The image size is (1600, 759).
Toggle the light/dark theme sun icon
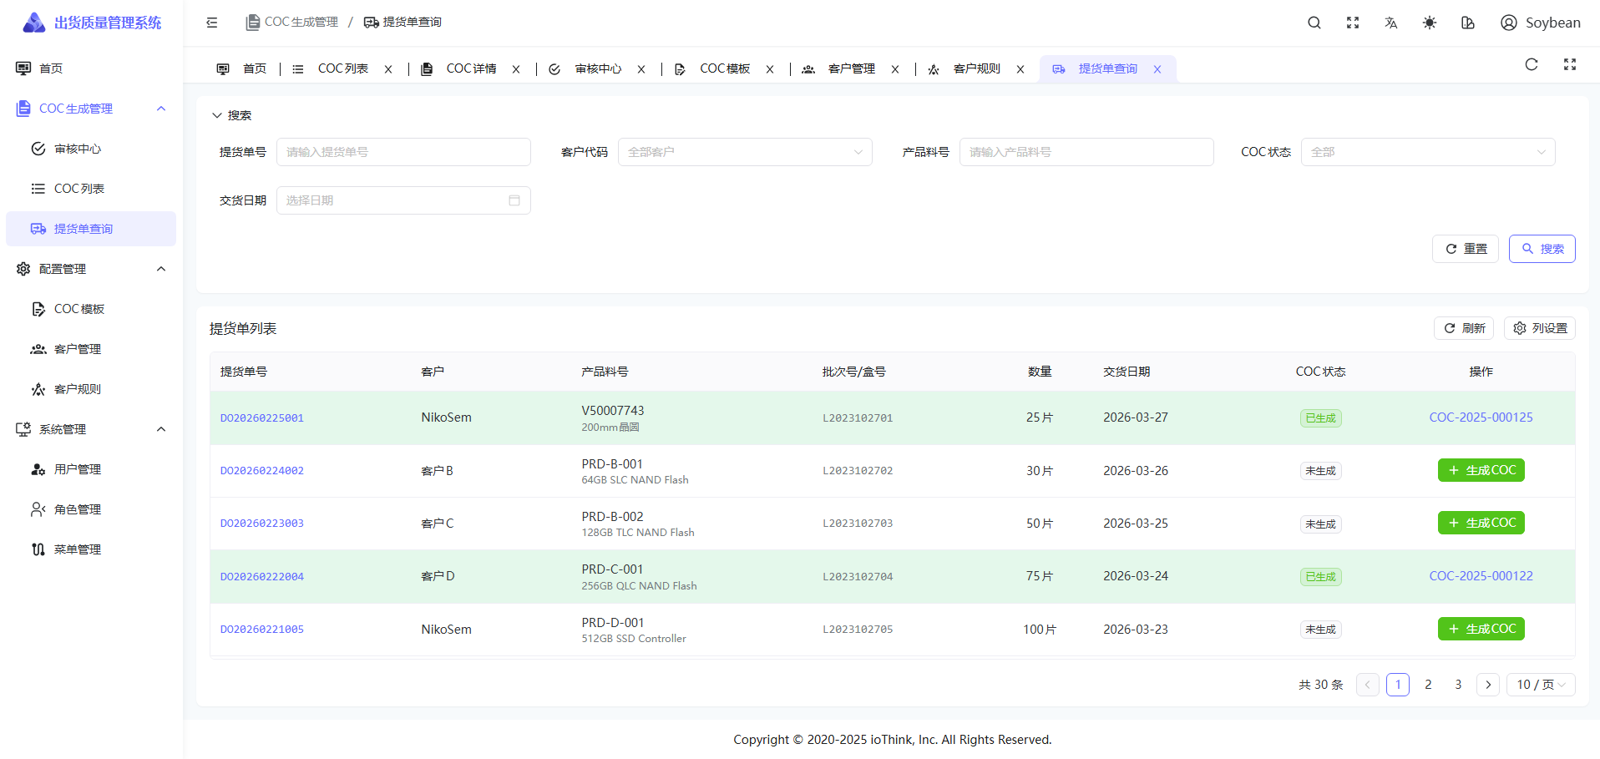(1430, 22)
